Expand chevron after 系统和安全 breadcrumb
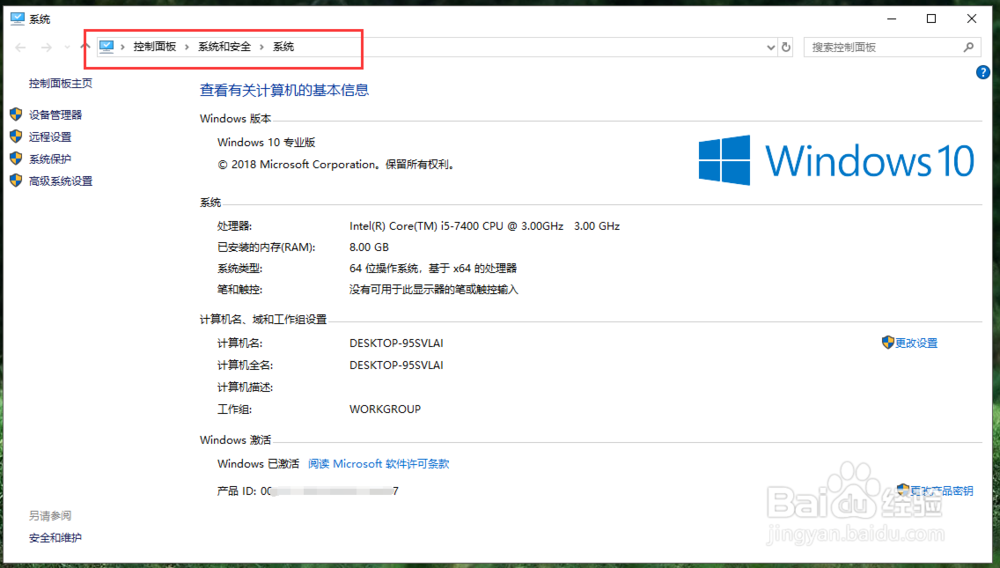This screenshot has height=568, width=1000. tap(261, 47)
